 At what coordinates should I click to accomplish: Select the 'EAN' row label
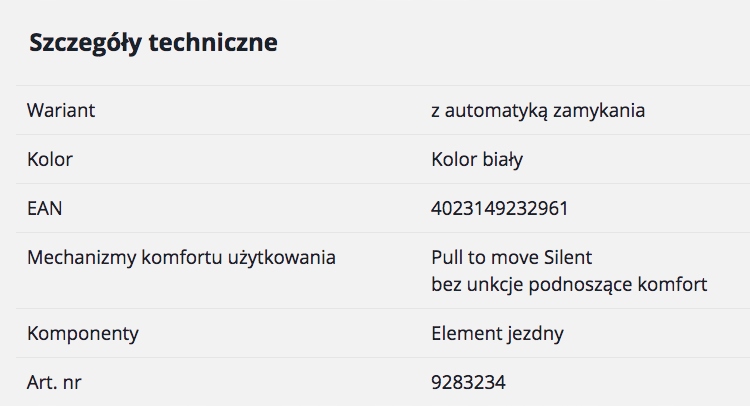coord(44,208)
